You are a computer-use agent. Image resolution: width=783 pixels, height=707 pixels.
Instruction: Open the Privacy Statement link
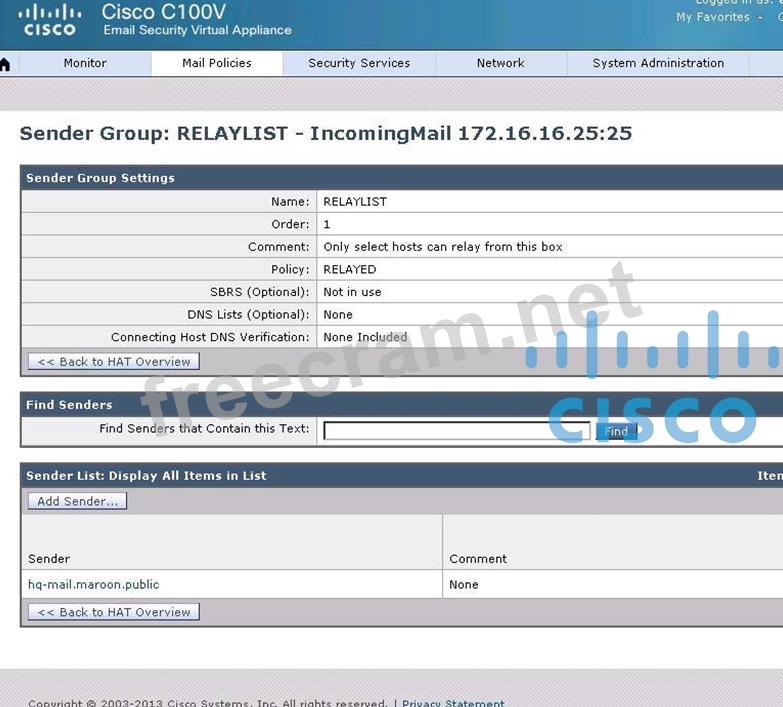pos(453,703)
